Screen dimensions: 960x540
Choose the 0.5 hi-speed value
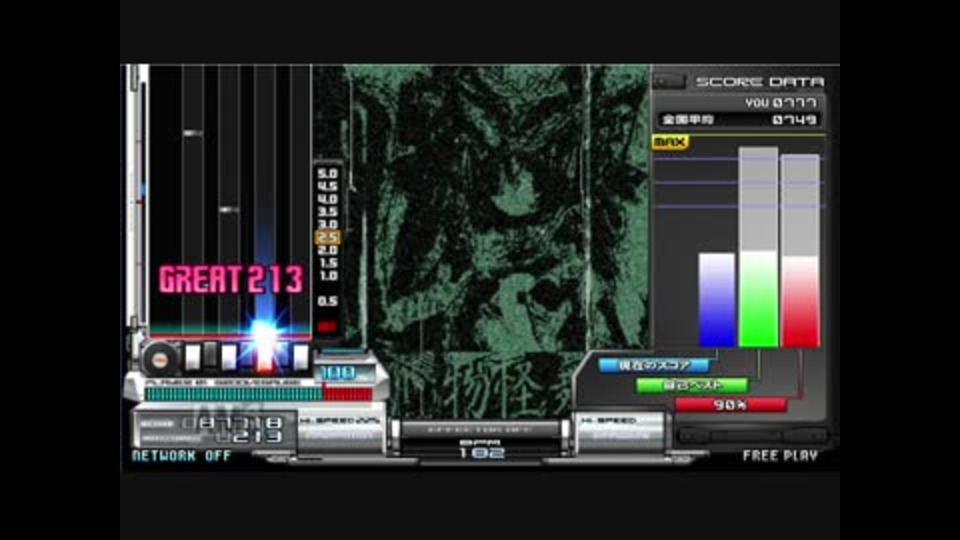[328, 301]
